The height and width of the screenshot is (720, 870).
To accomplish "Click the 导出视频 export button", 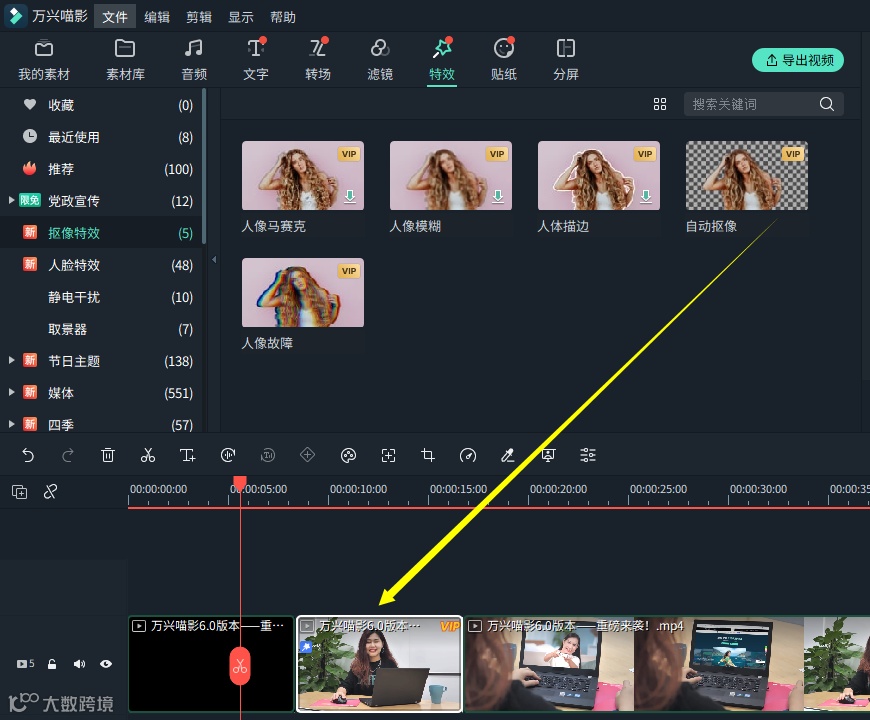I will 798,60.
